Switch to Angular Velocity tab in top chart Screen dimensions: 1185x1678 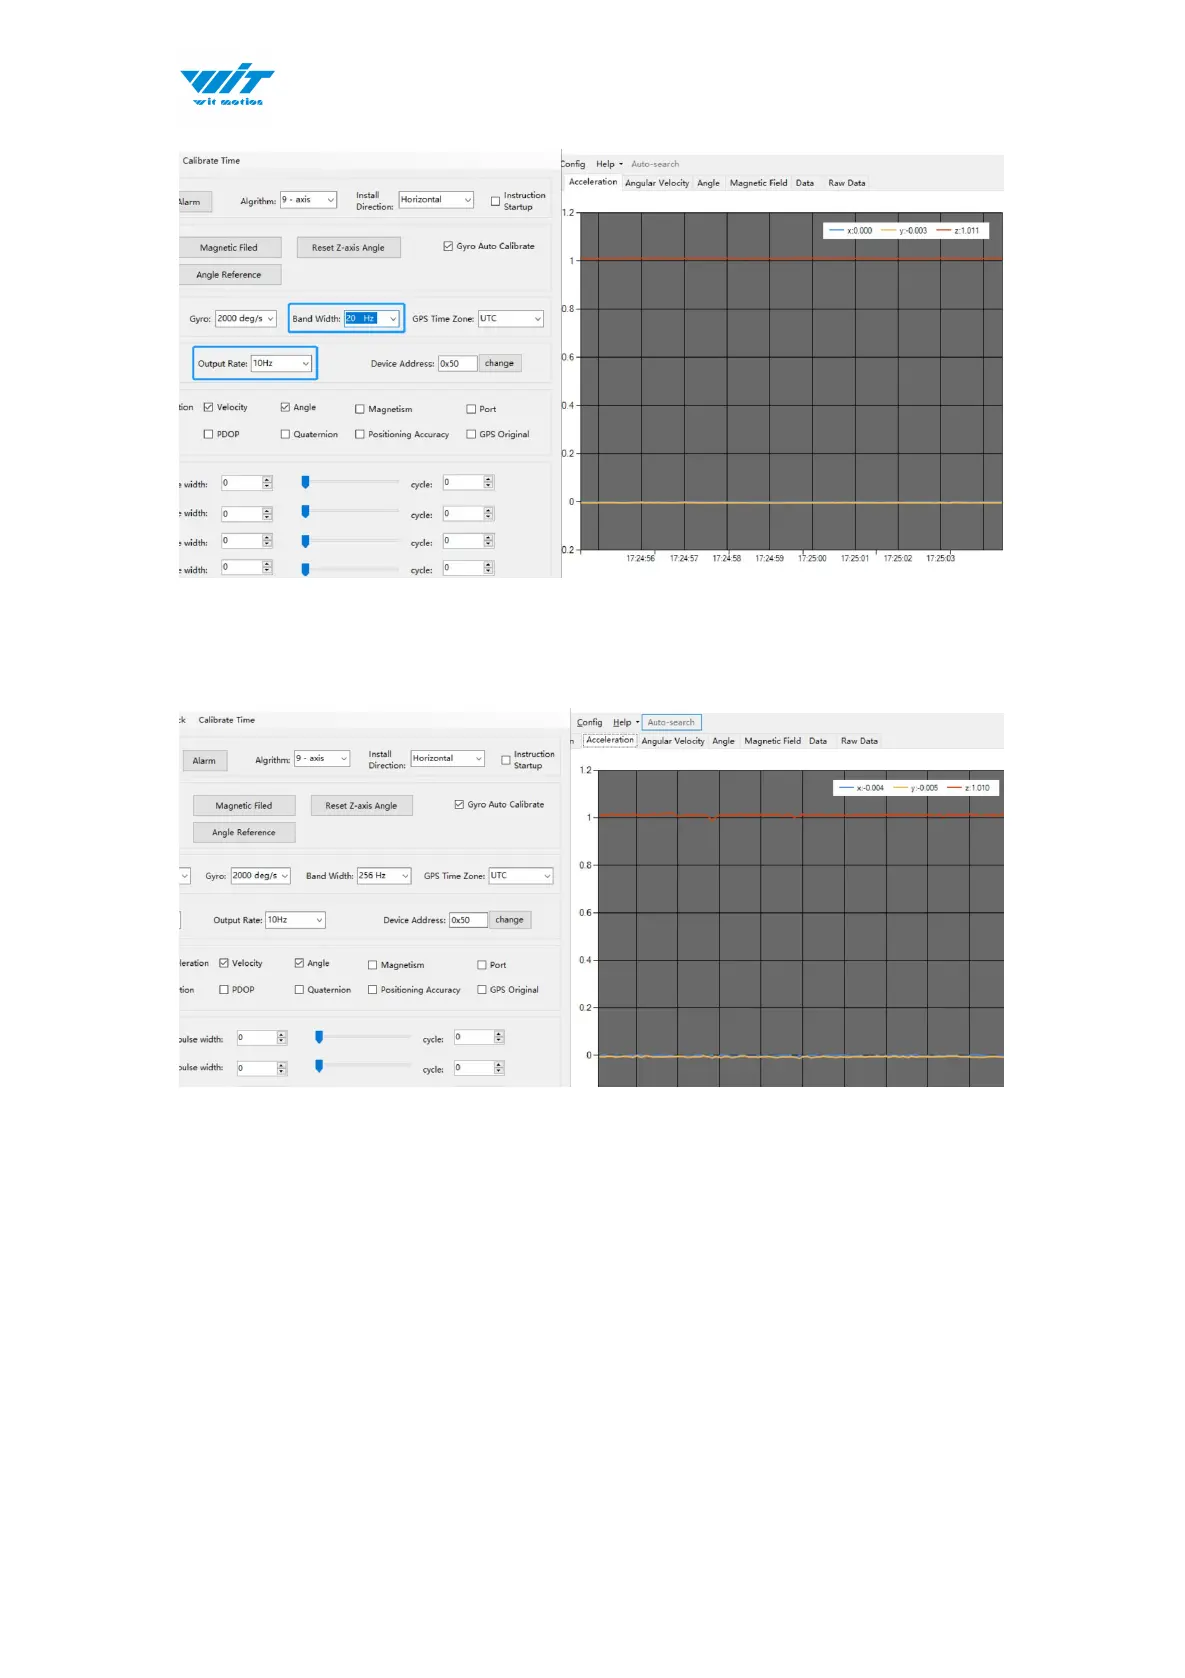click(657, 183)
